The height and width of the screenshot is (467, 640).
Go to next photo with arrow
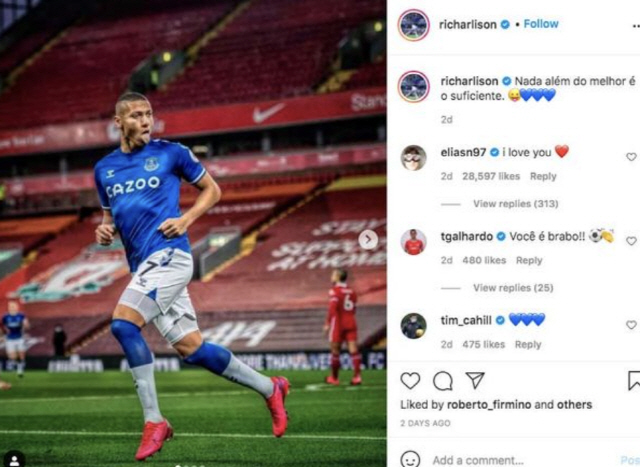[x=368, y=240]
